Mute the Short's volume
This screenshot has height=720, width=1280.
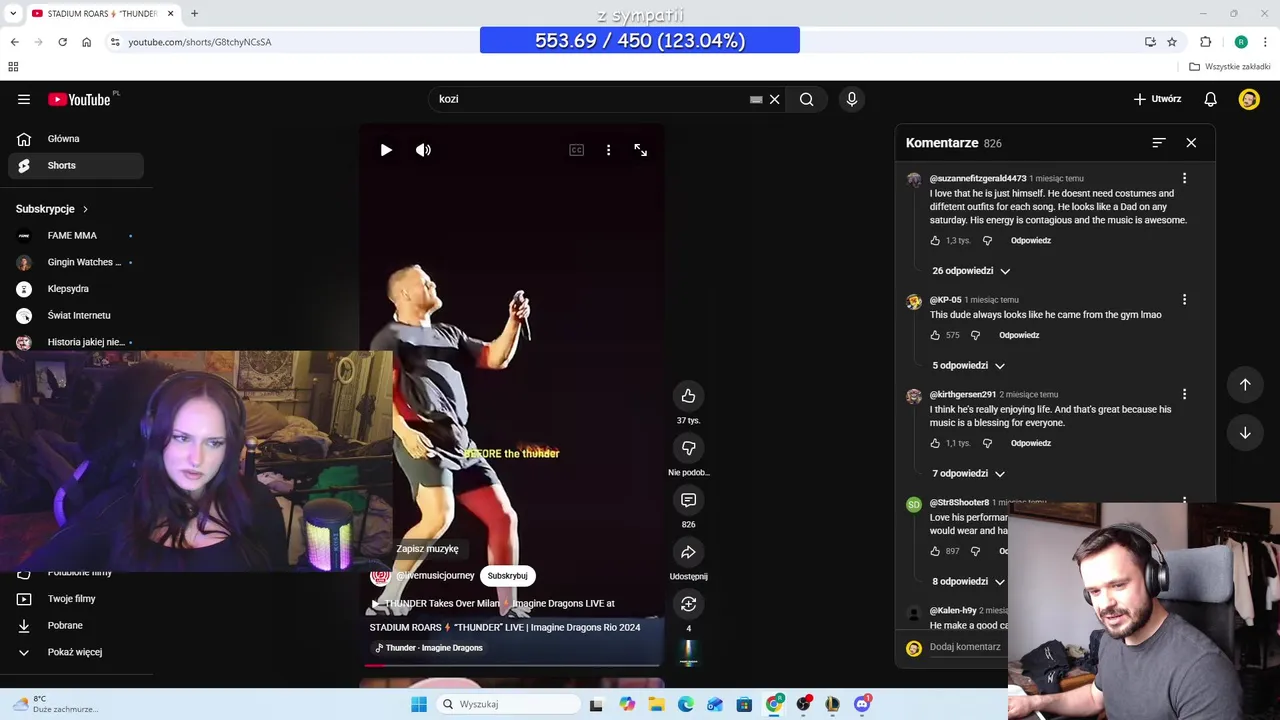point(424,150)
